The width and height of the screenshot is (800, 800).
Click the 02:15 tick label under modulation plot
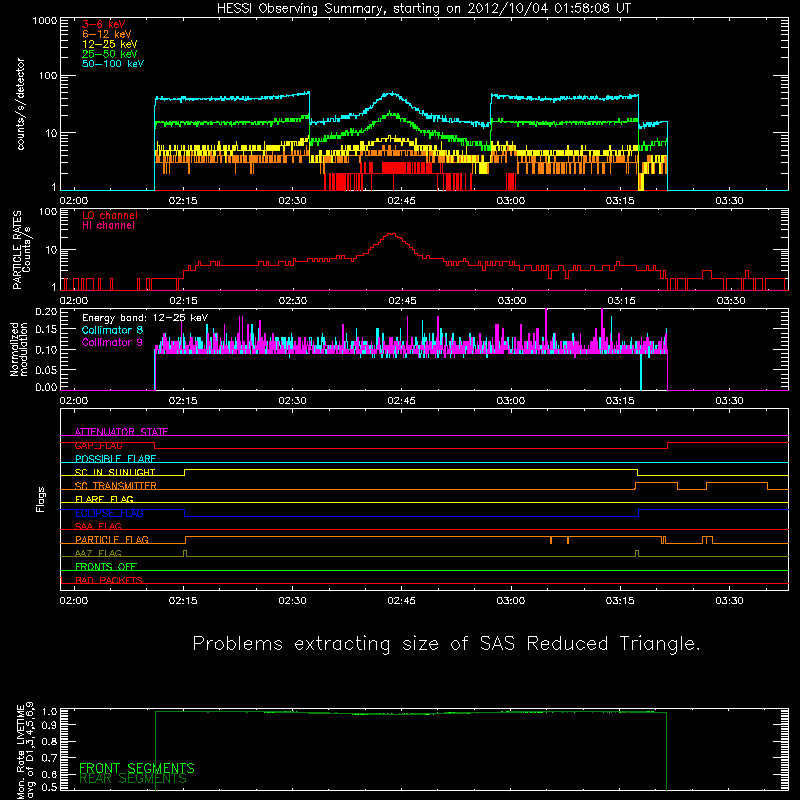coord(183,401)
